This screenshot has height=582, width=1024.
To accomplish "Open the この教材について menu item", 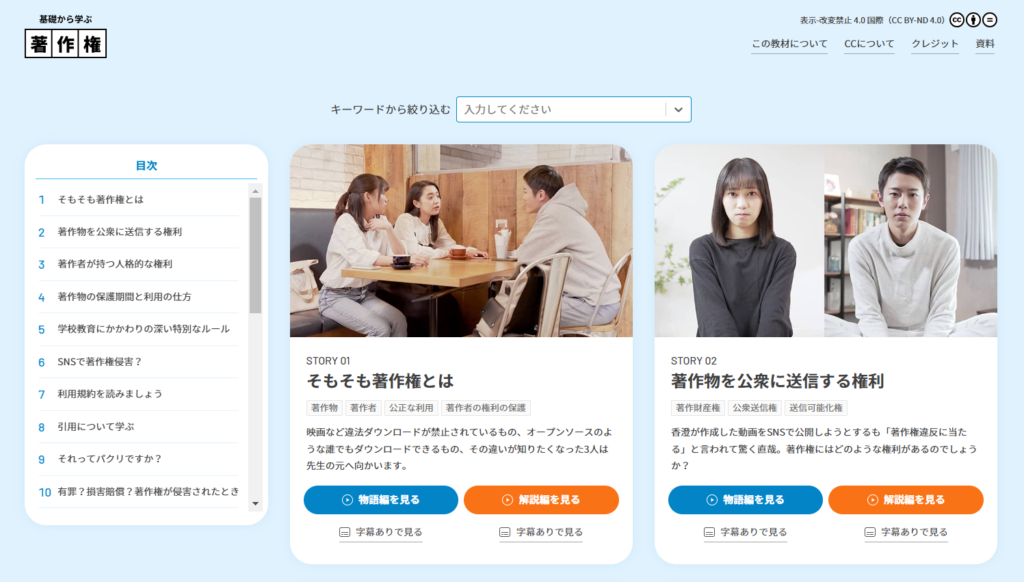I will point(789,44).
